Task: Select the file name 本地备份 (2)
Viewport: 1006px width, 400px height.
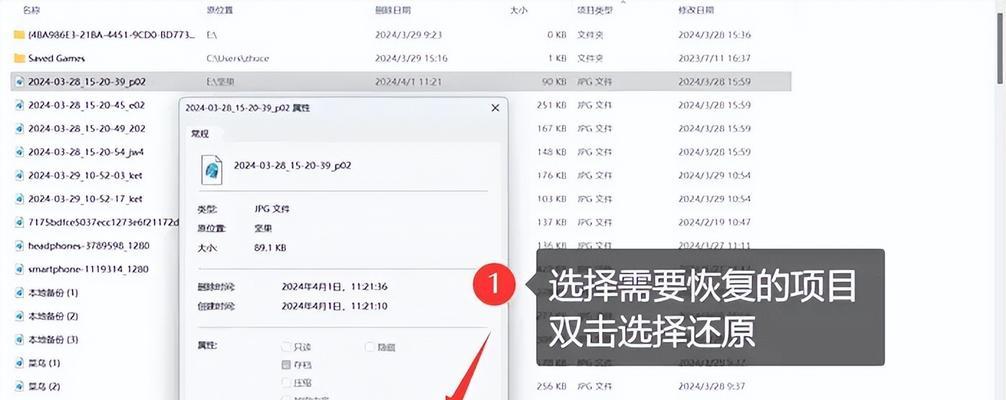Action: coord(53,316)
